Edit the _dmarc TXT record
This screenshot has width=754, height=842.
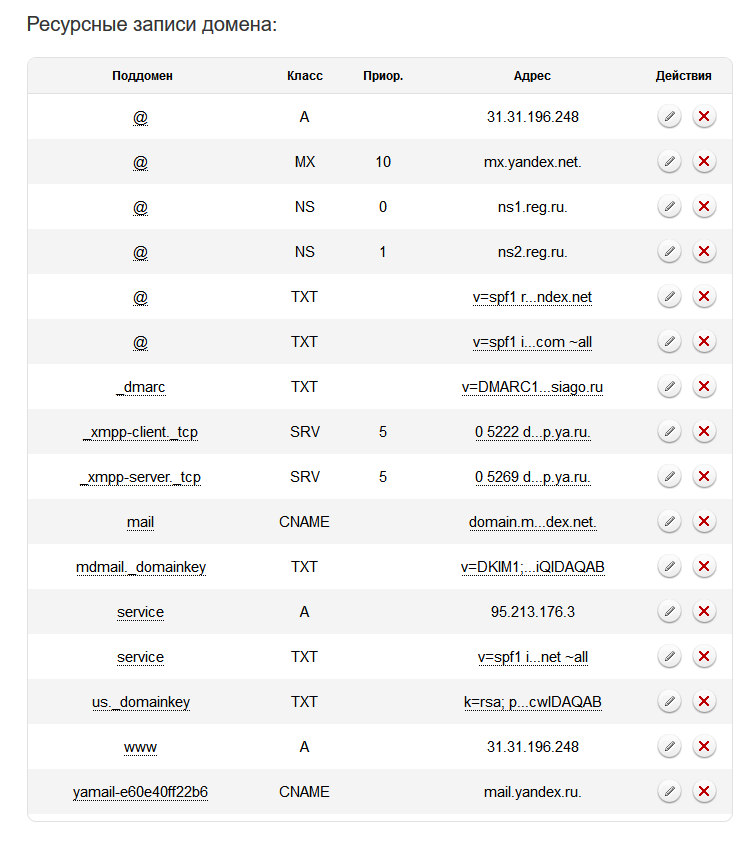coord(669,387)
